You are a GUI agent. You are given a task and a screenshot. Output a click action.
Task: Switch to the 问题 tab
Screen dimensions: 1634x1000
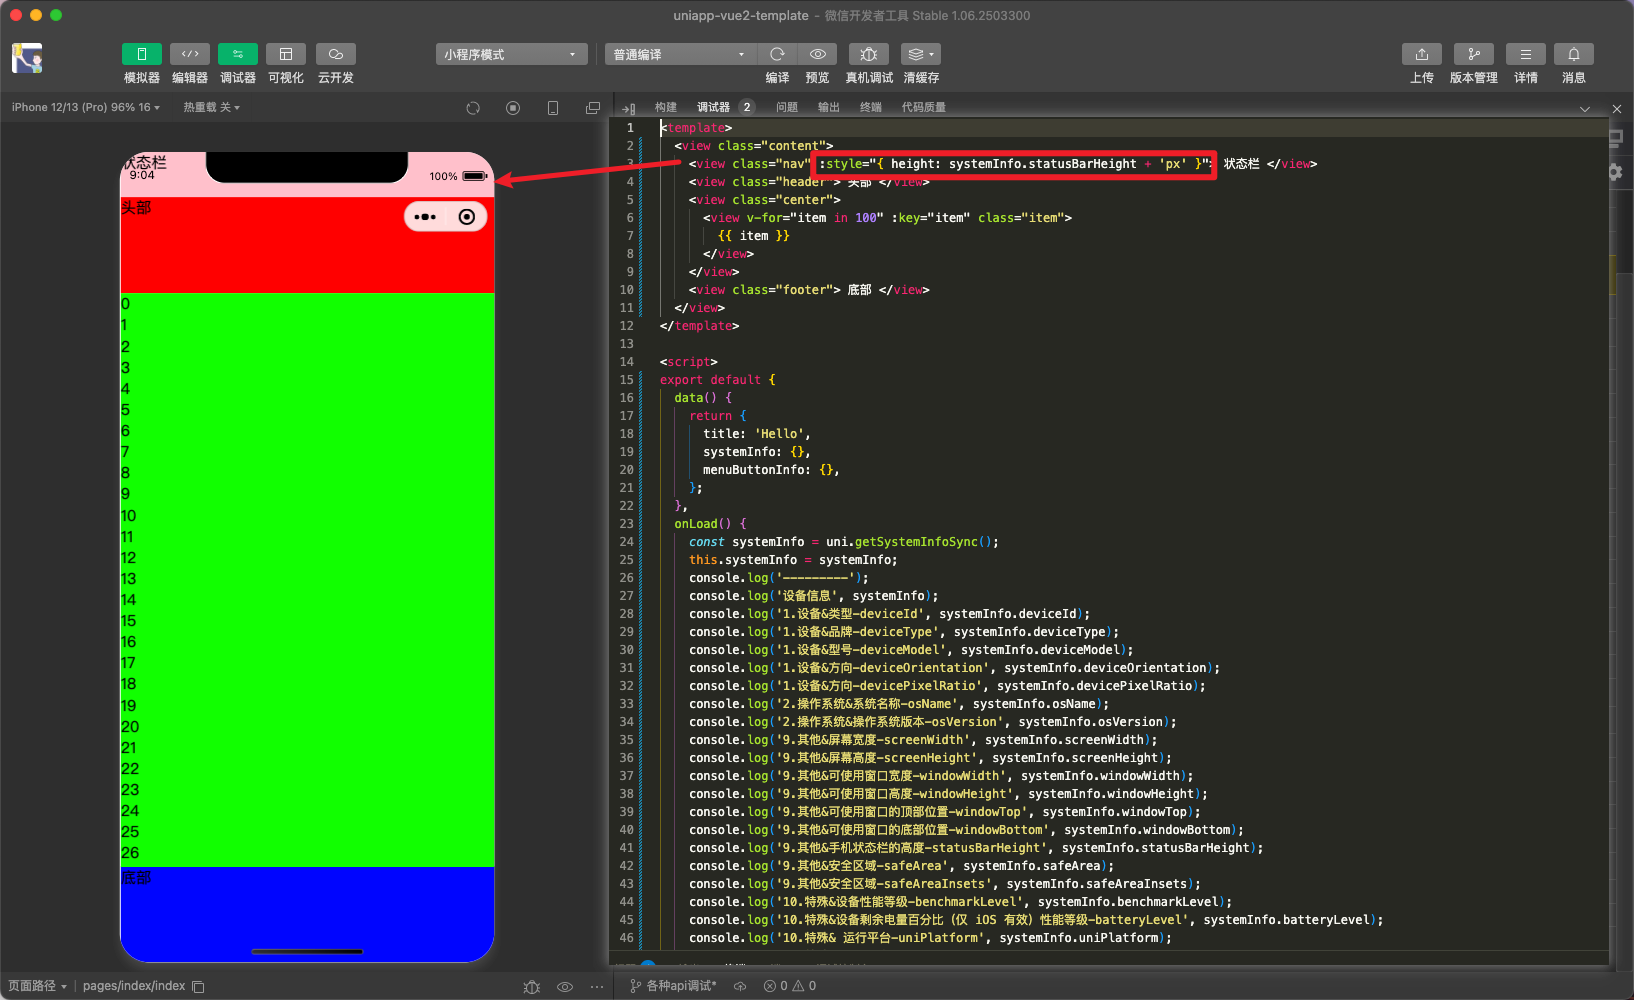pos(787,107)
